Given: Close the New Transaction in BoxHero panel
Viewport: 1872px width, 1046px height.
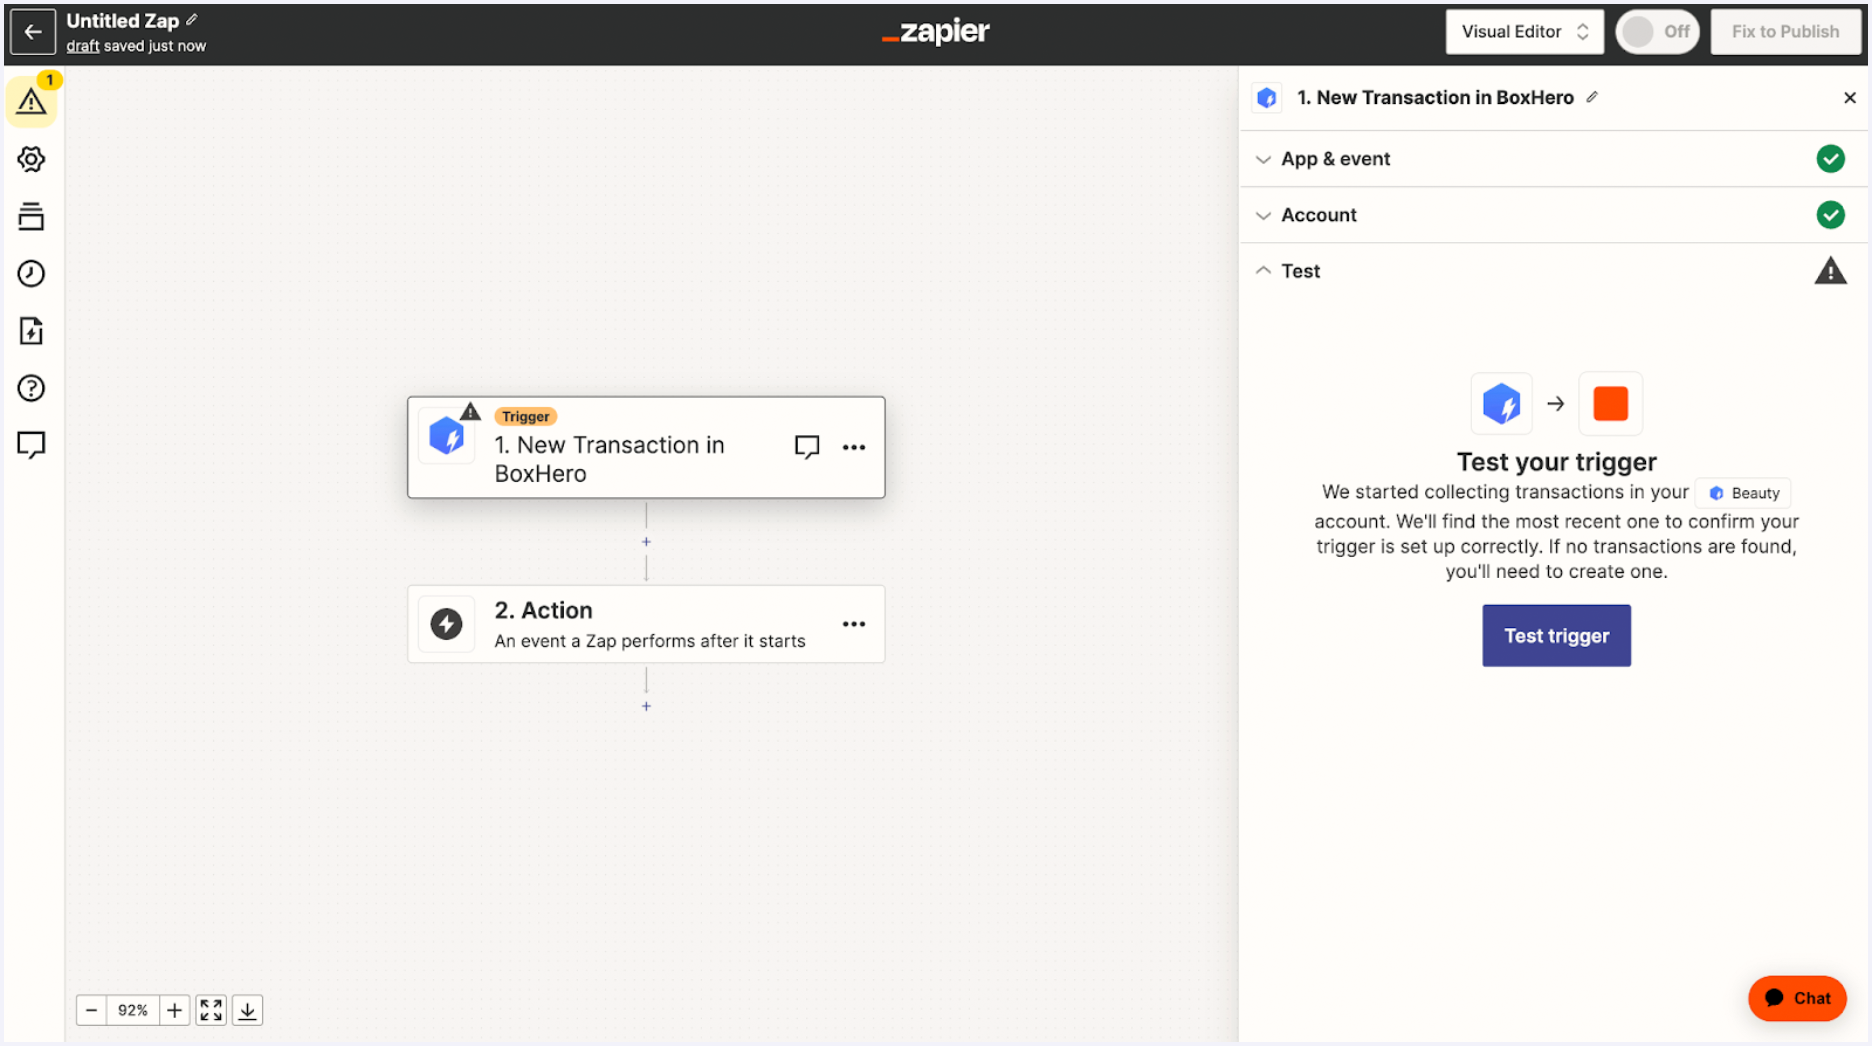Looking at the screenshot, I should [1851, 97].
